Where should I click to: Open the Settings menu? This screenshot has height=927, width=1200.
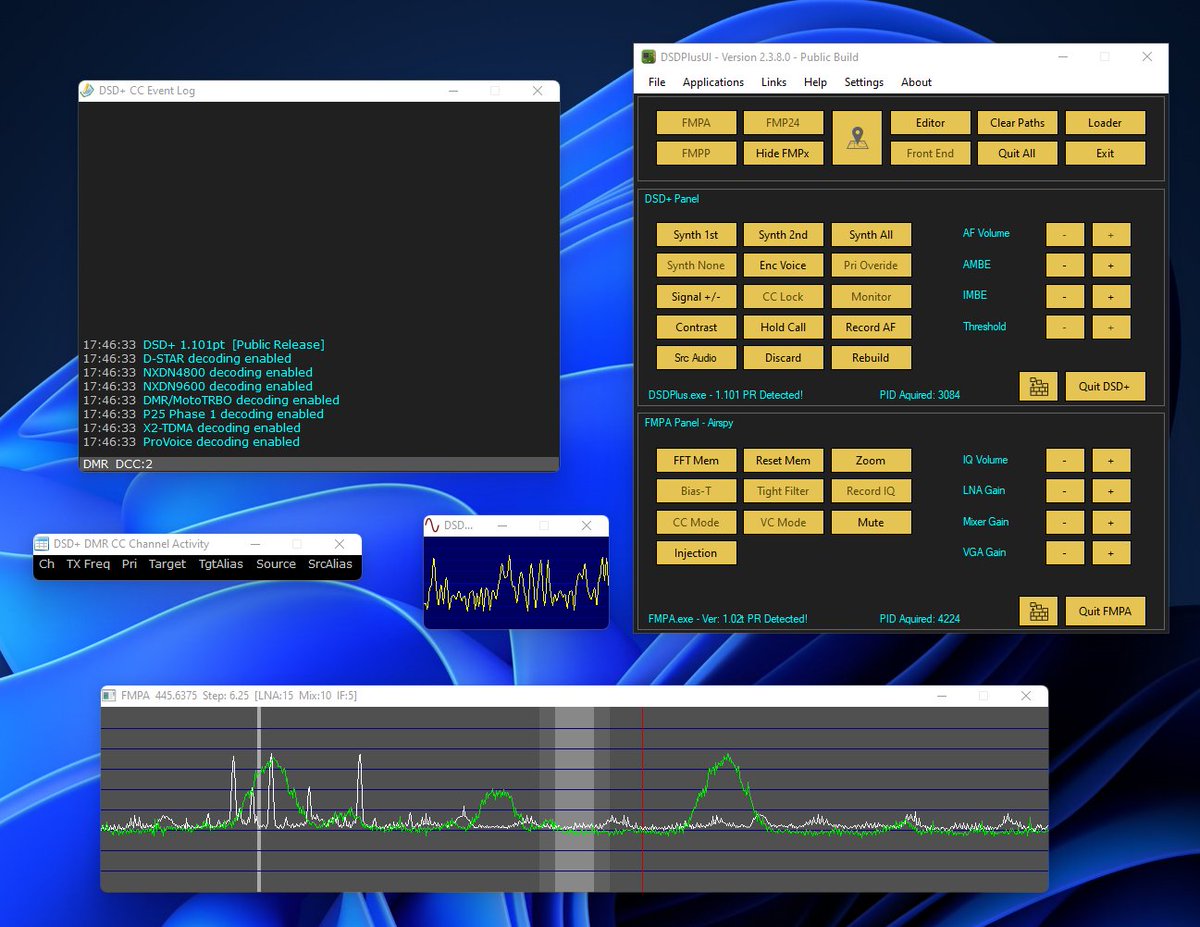click(864, 82)
